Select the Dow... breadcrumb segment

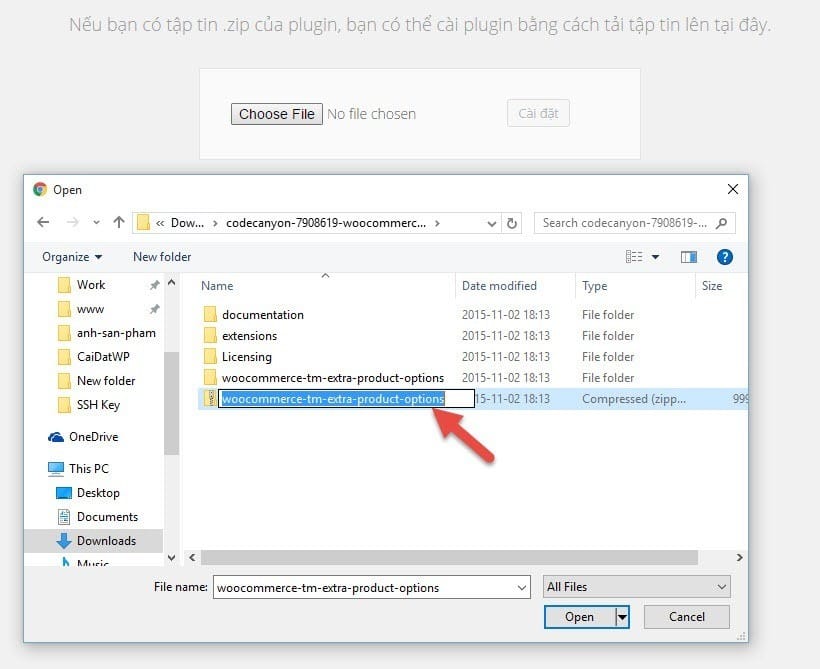(187, 223)
